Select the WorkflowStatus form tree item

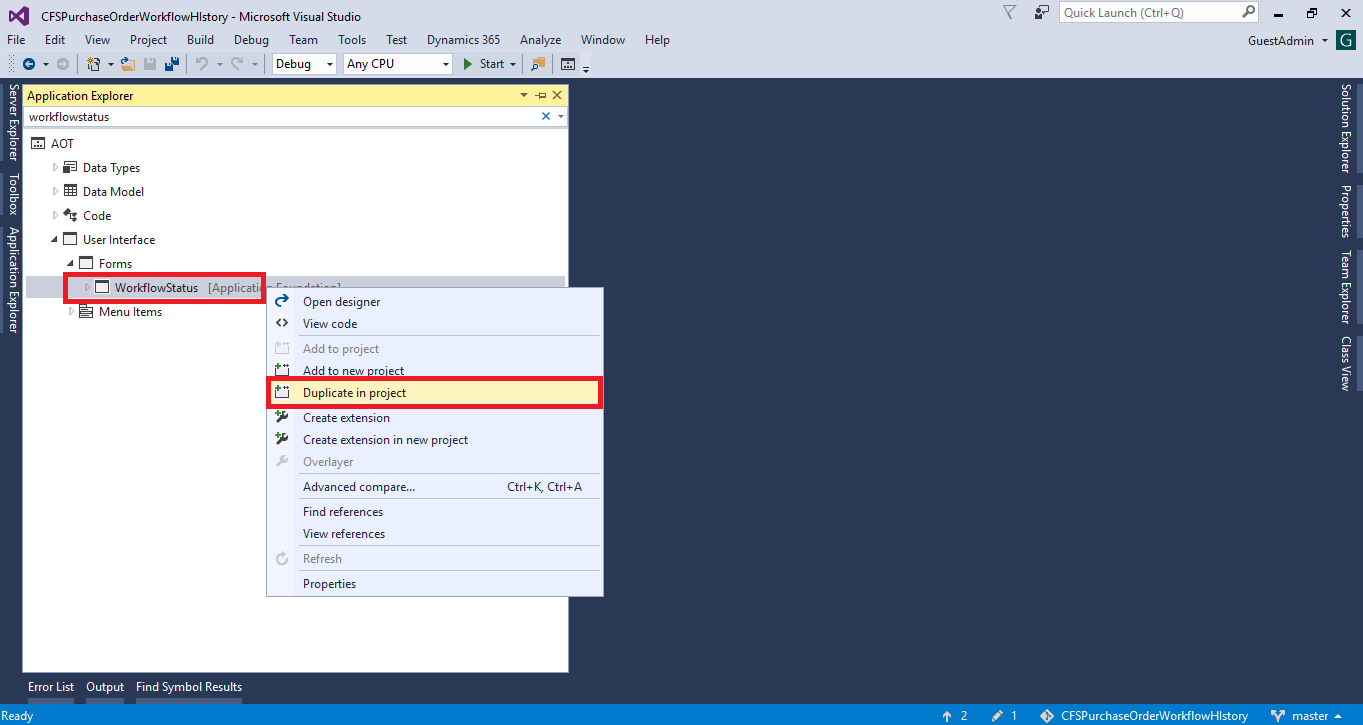click(x=156, y=288)
